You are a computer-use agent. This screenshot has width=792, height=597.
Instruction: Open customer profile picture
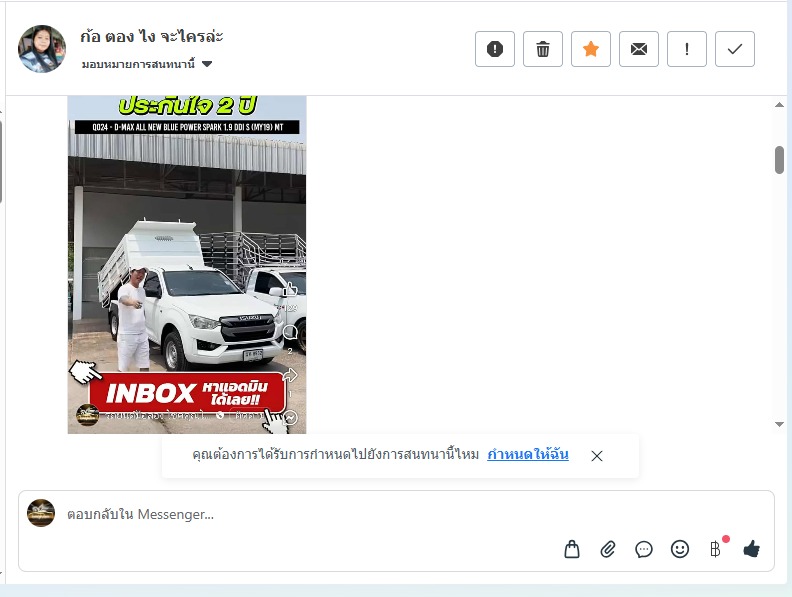pos(42,49)
